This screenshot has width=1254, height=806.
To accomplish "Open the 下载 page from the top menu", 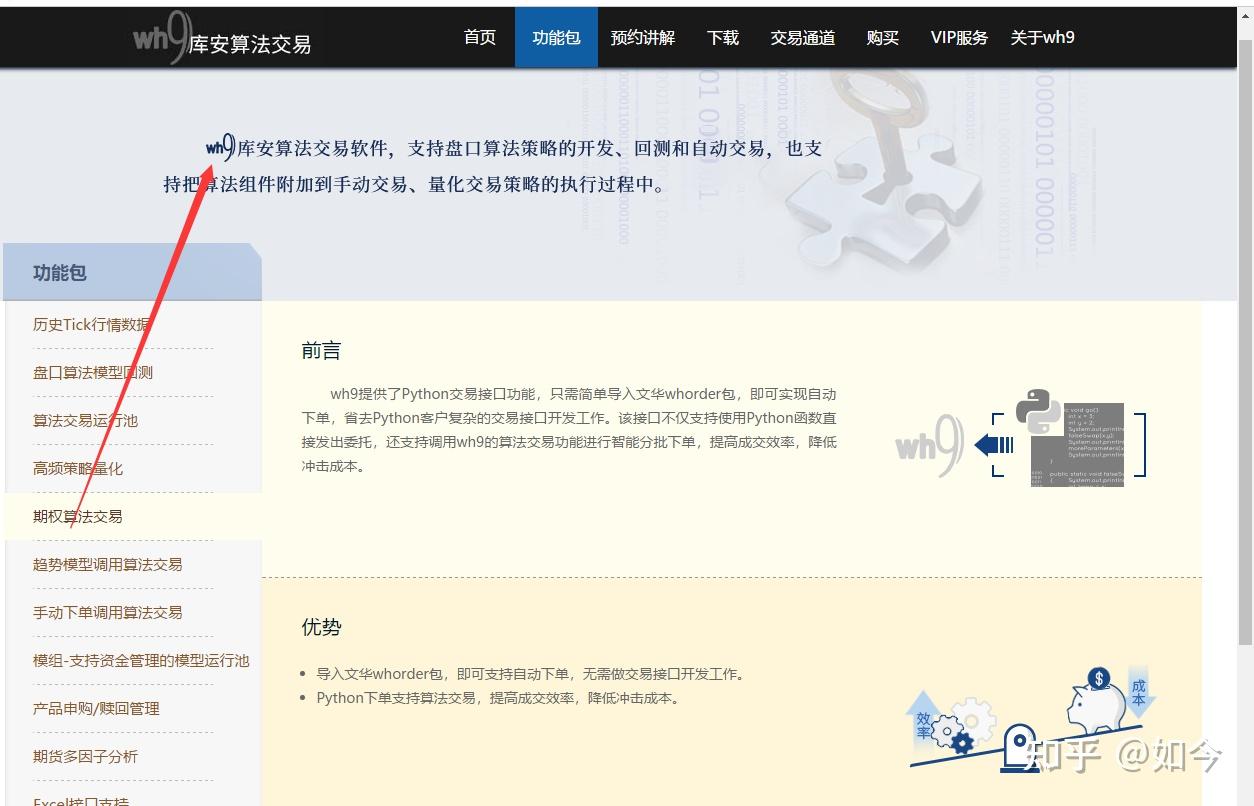I will [x=722, y=37].
